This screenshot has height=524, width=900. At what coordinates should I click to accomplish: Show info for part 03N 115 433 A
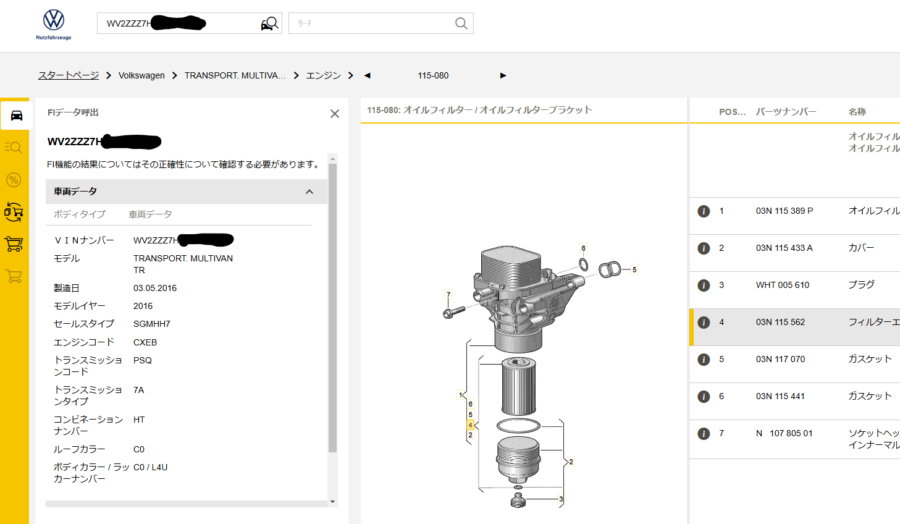704,249
